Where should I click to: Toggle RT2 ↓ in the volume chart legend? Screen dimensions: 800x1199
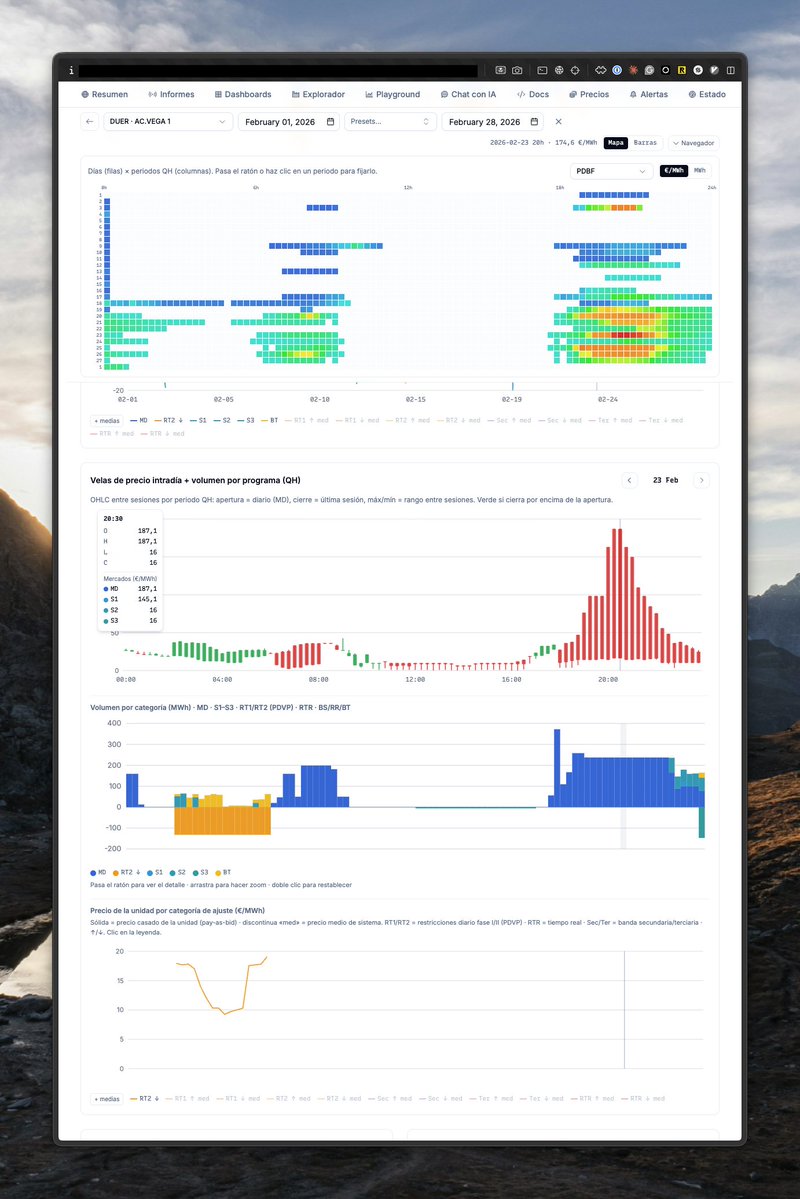(127, 872)
